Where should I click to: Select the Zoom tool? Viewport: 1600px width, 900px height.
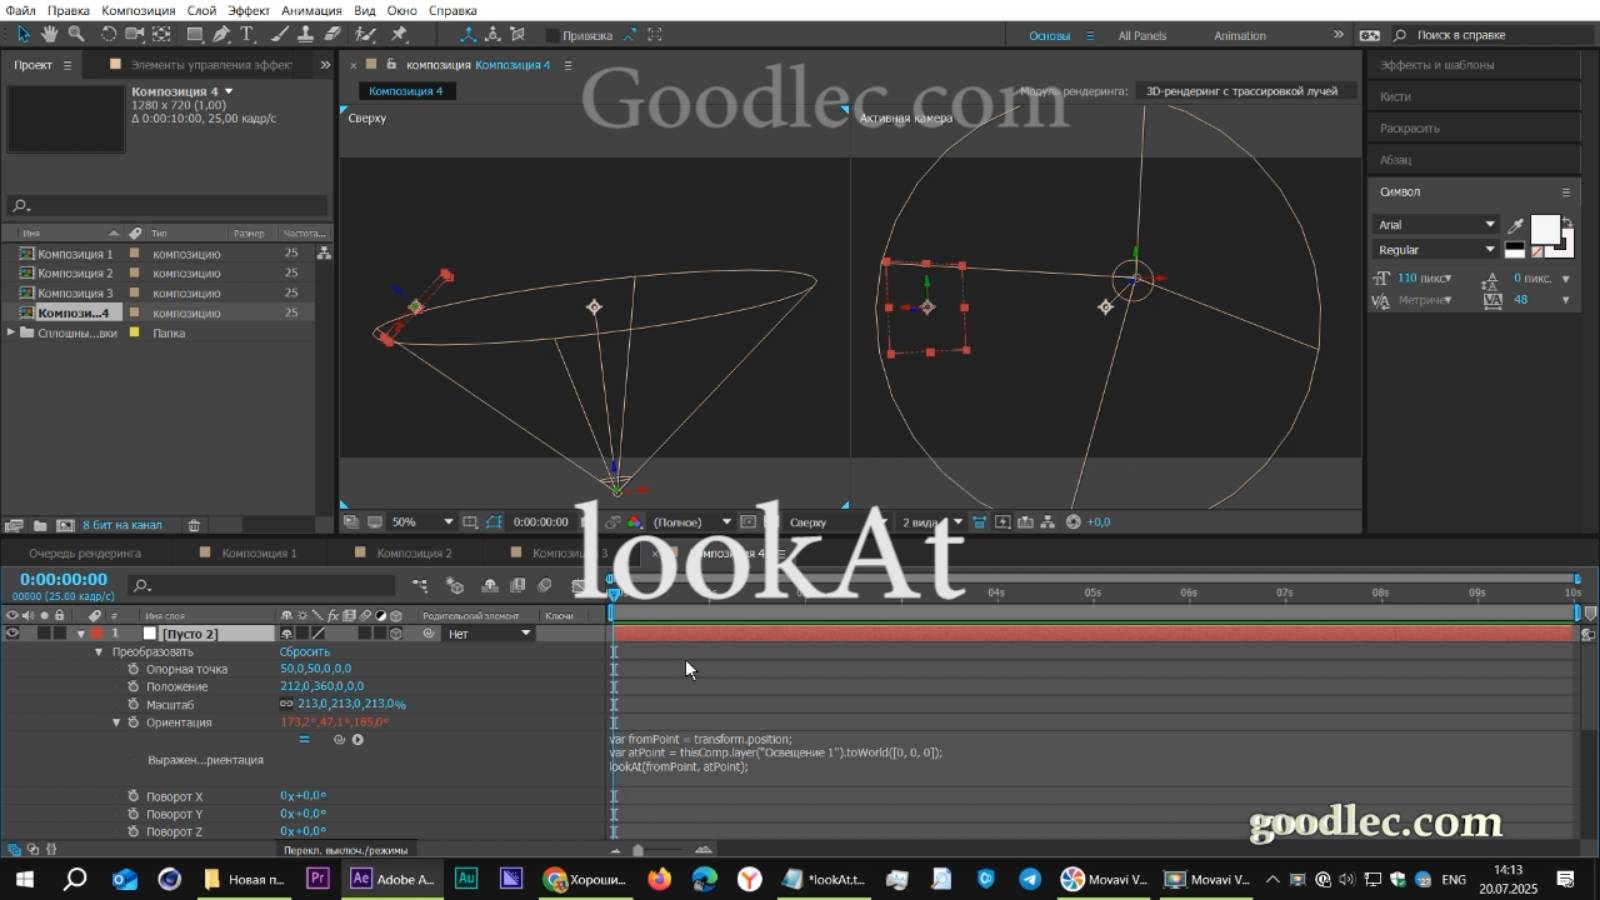[x=76, y=34]
